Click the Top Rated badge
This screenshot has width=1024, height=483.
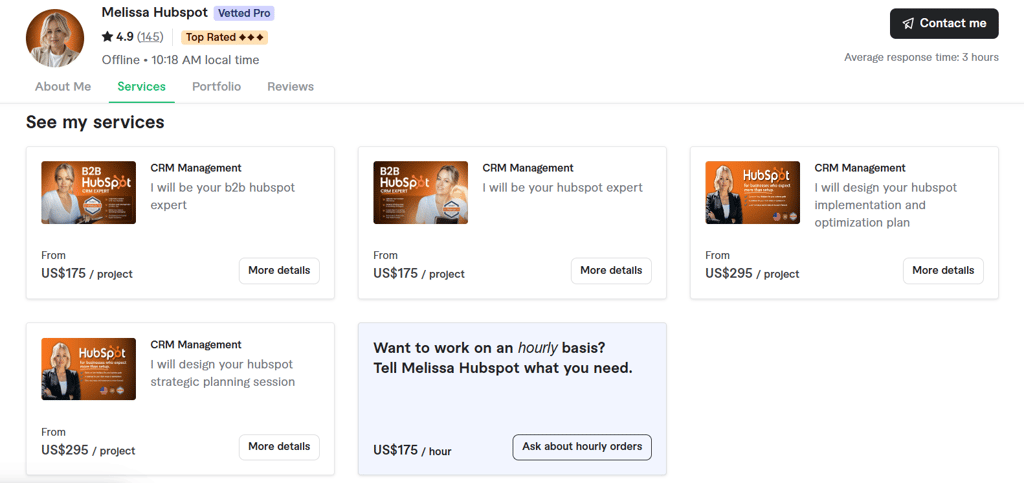point(225,37)
